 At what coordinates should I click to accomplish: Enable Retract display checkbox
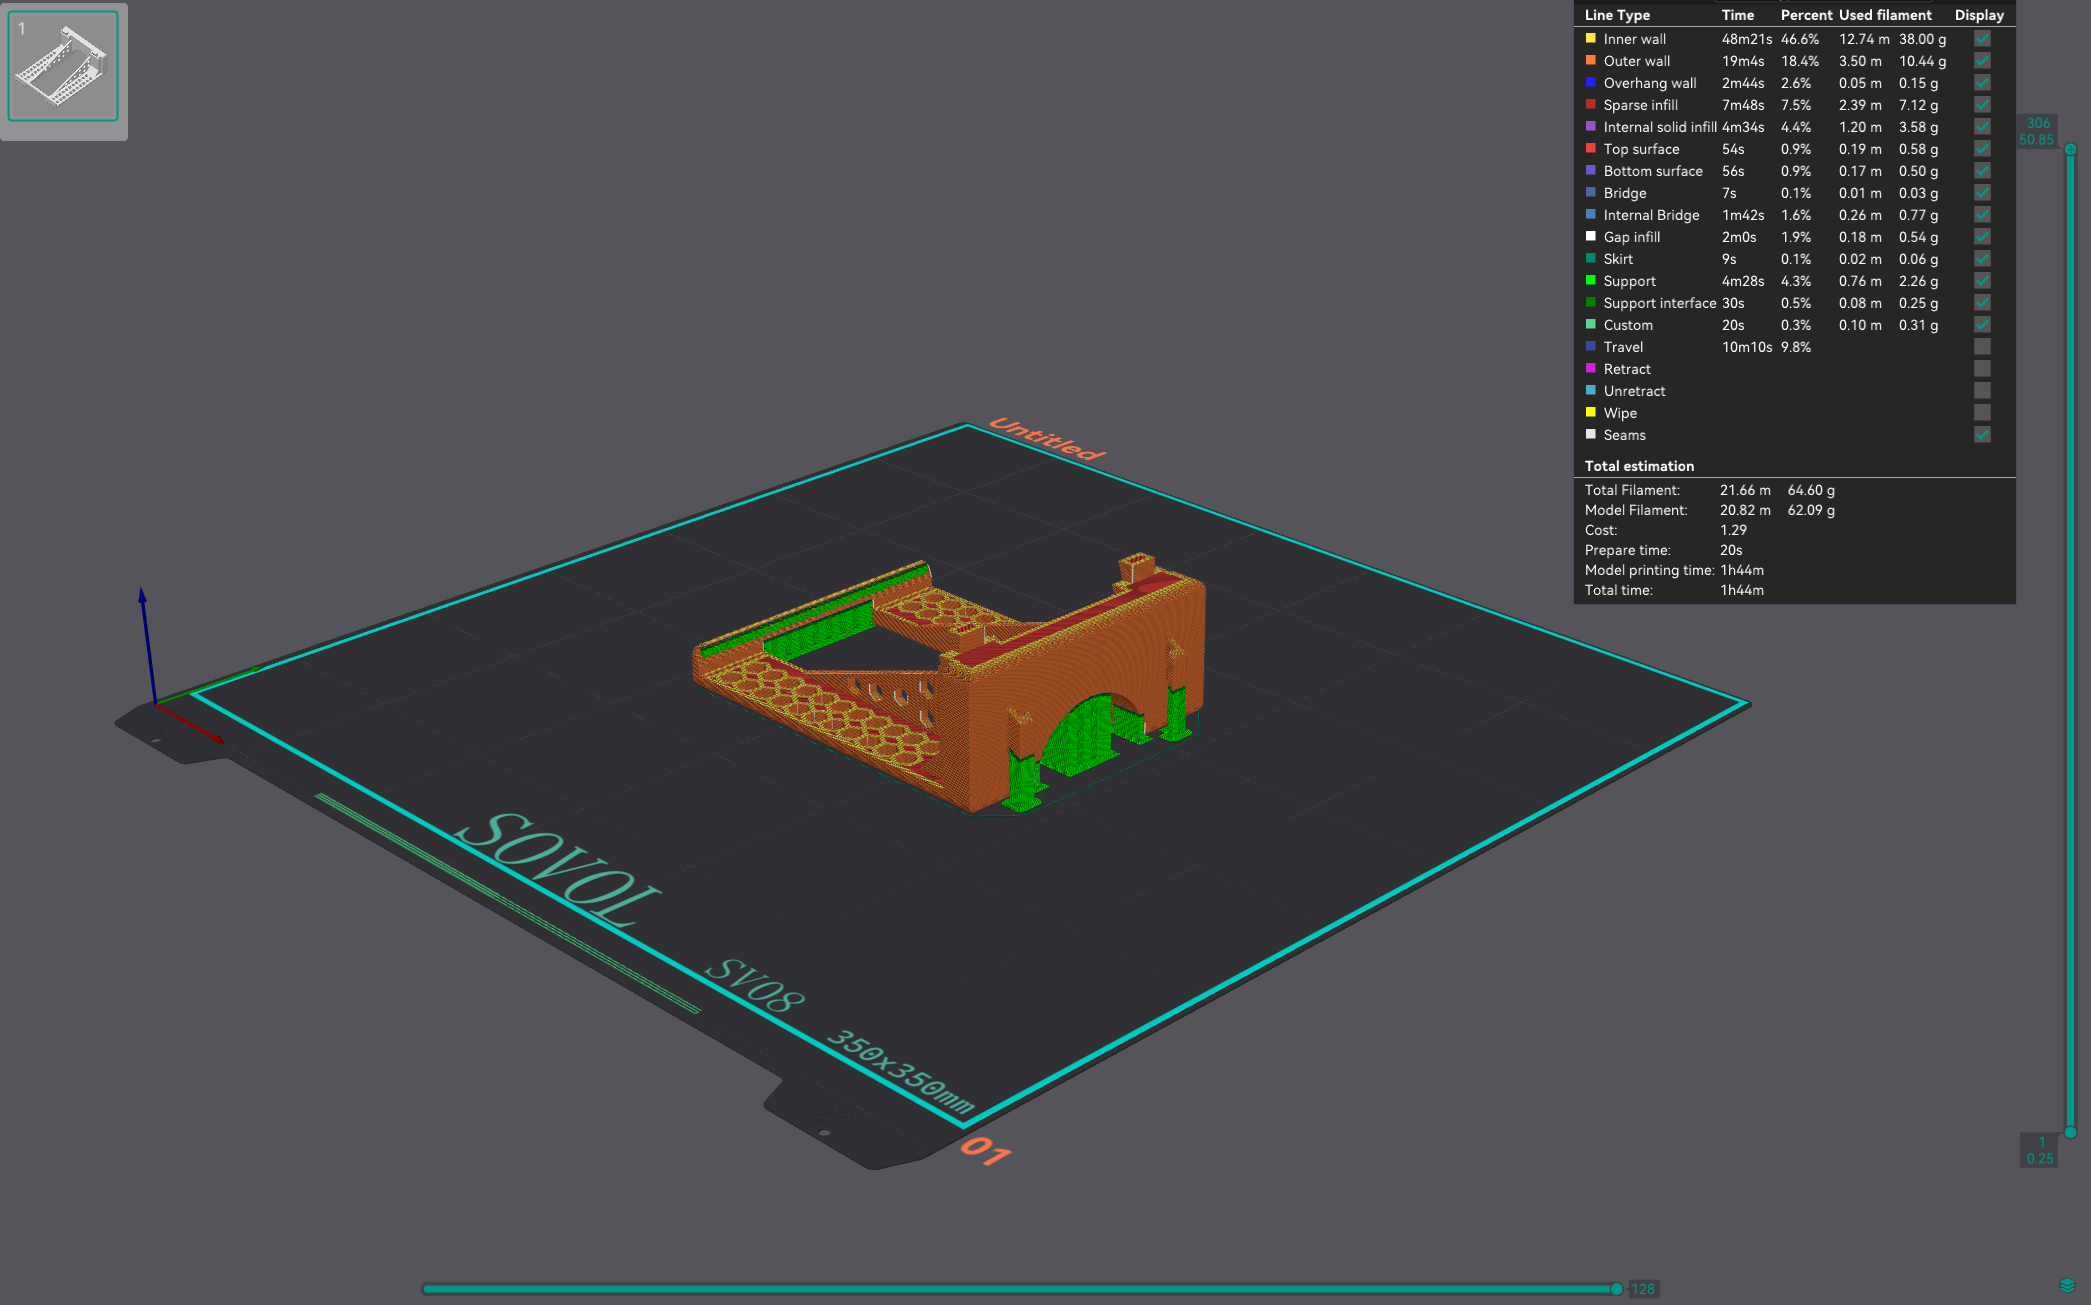pyautogui.click(x=1982, y=369)
